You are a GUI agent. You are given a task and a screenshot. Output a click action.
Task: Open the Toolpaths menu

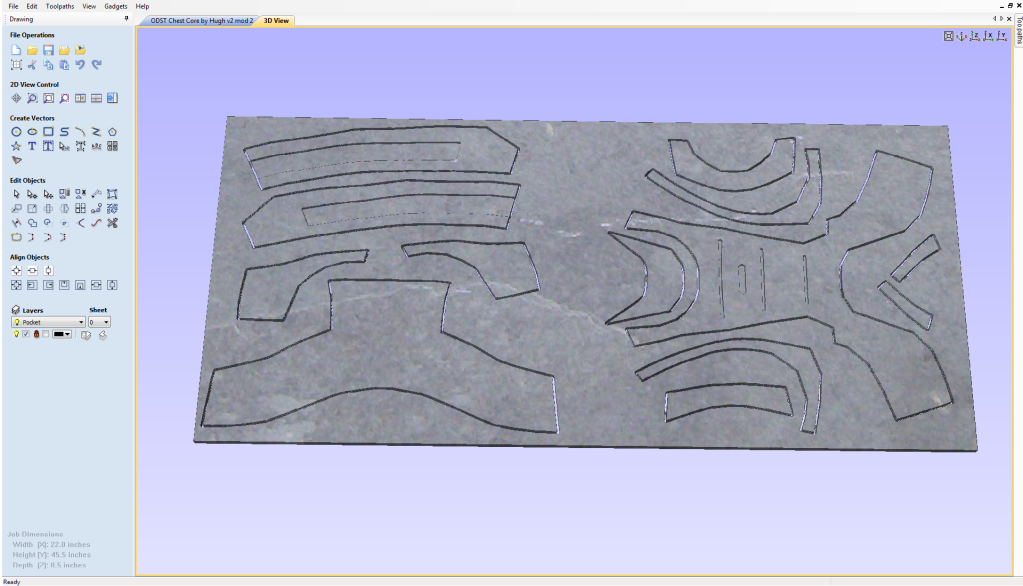click(x=60, y=6)
